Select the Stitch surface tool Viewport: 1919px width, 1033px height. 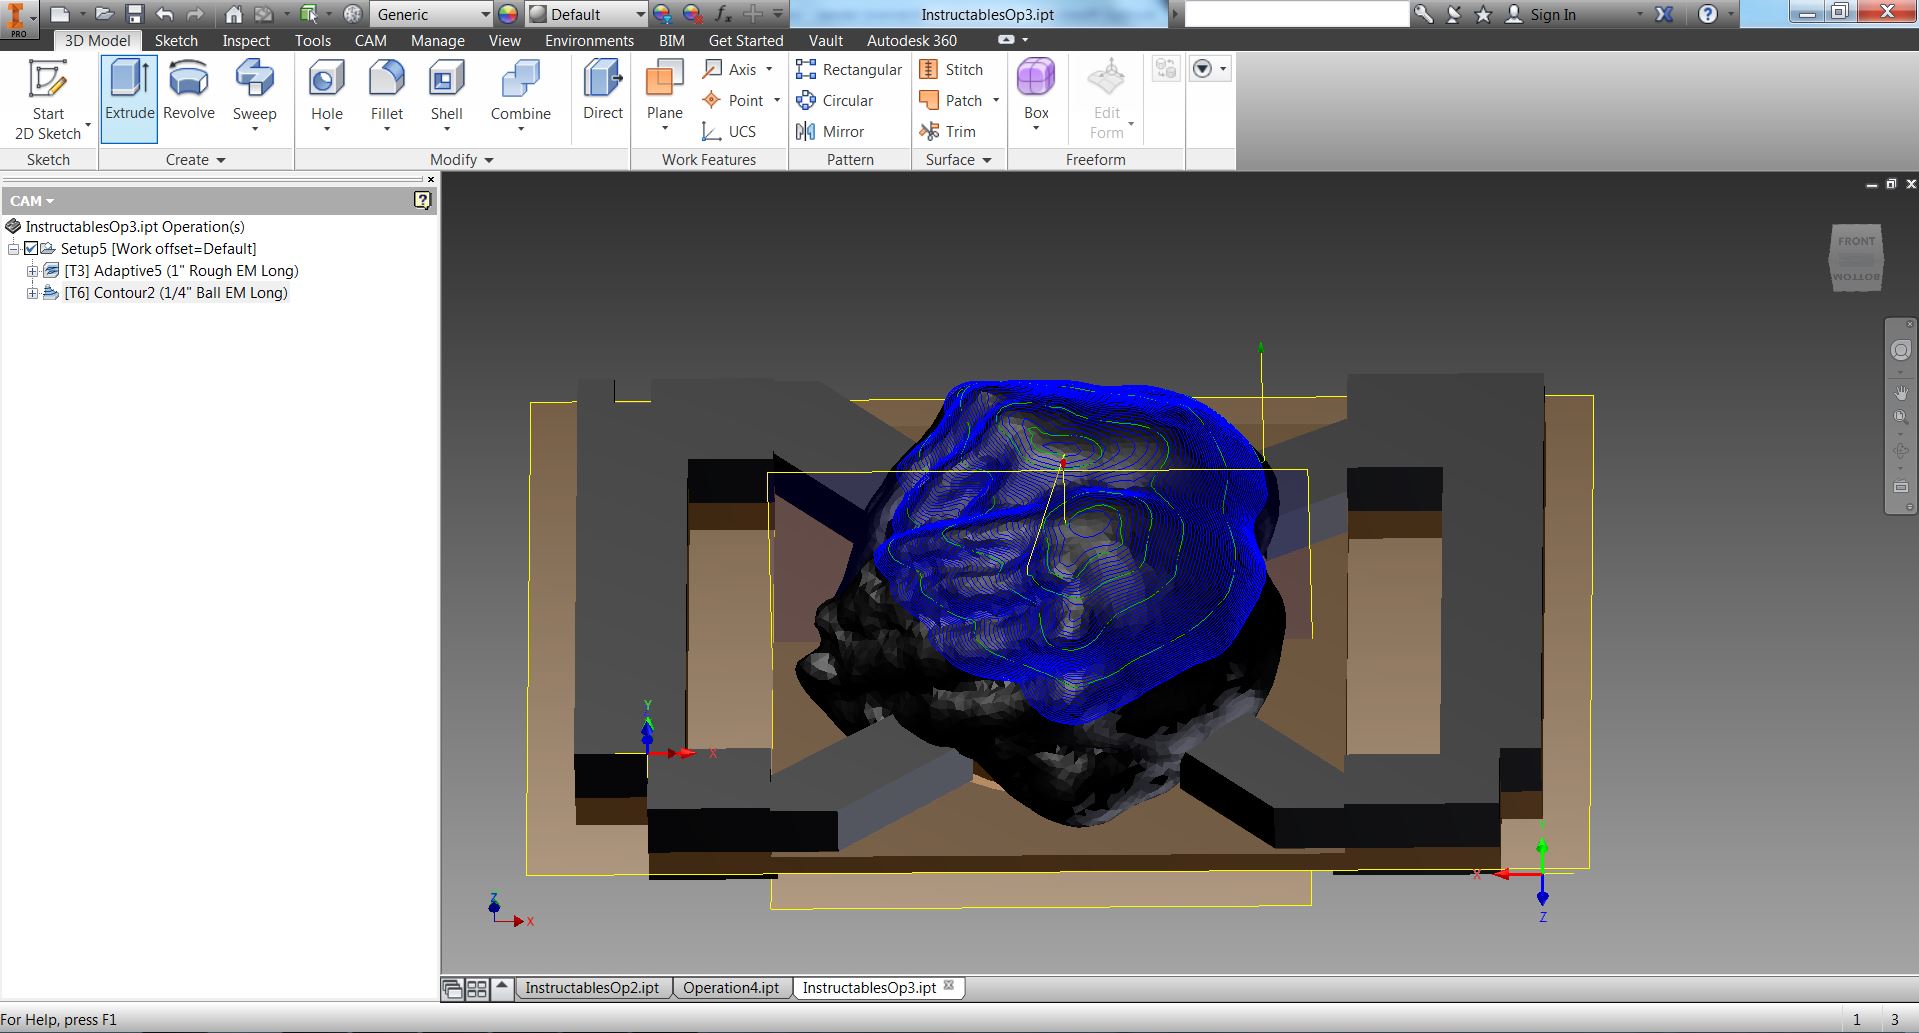952,69
